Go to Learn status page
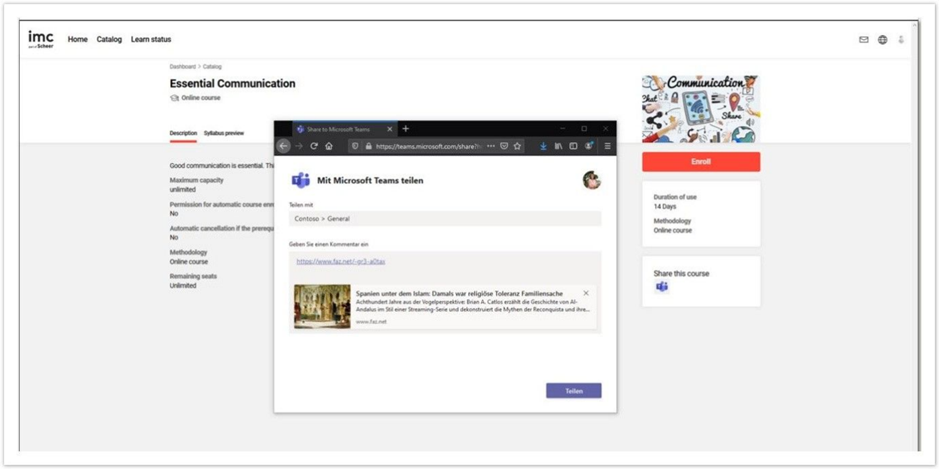939x469 pixels. tap(151, 40)
